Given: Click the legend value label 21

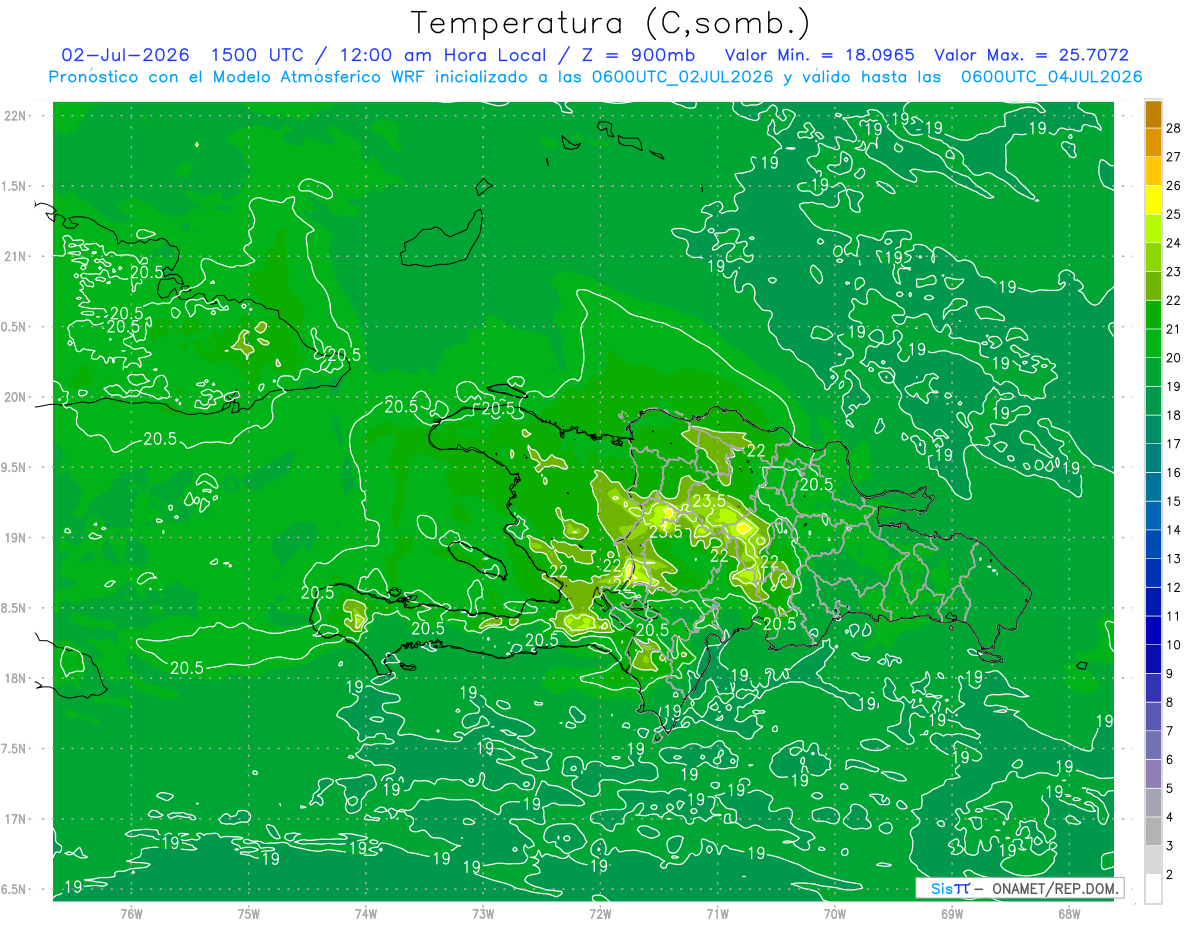Looking at the screenshot, I should click(1173, 329).
